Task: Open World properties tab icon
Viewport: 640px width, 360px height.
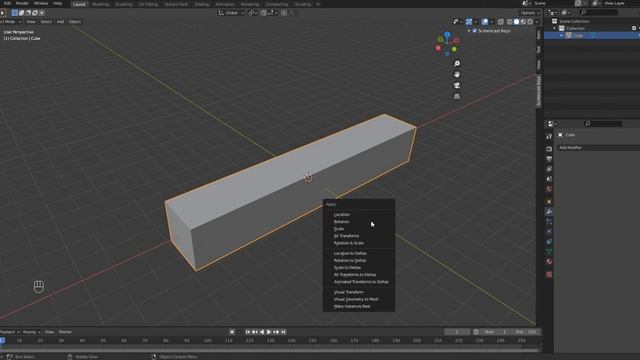Action: [549, 189]
